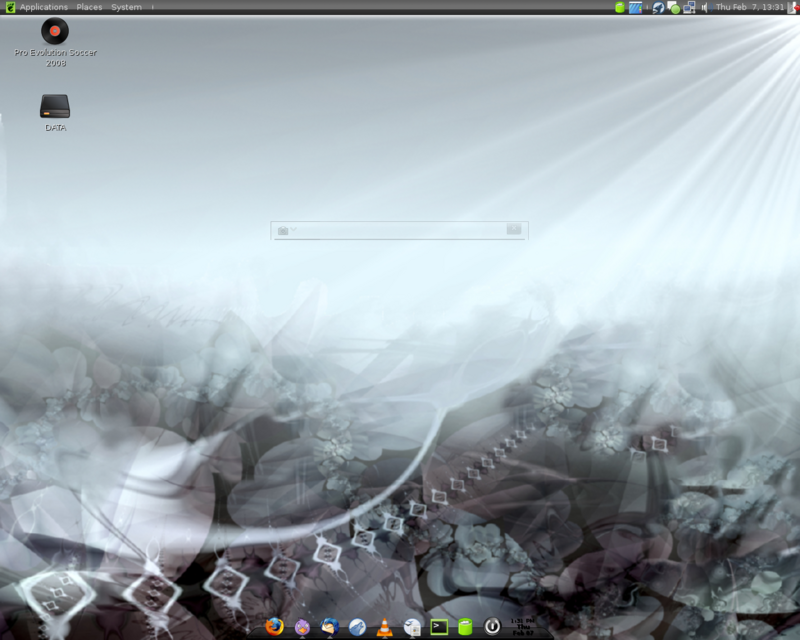Open the Places menu
Image resolution: width=800 pixels, height=640 pixels.
pos(89,7)
